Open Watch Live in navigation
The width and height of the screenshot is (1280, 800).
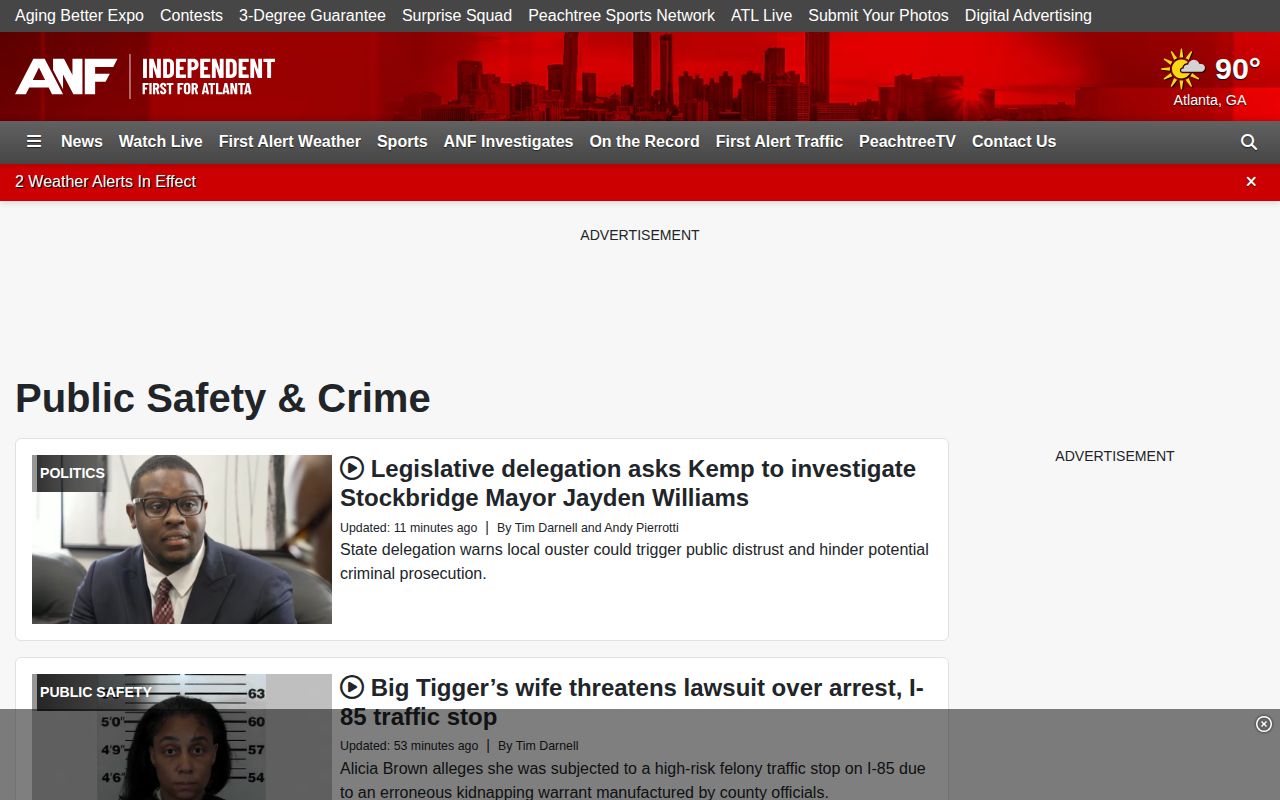pos(161,142)
